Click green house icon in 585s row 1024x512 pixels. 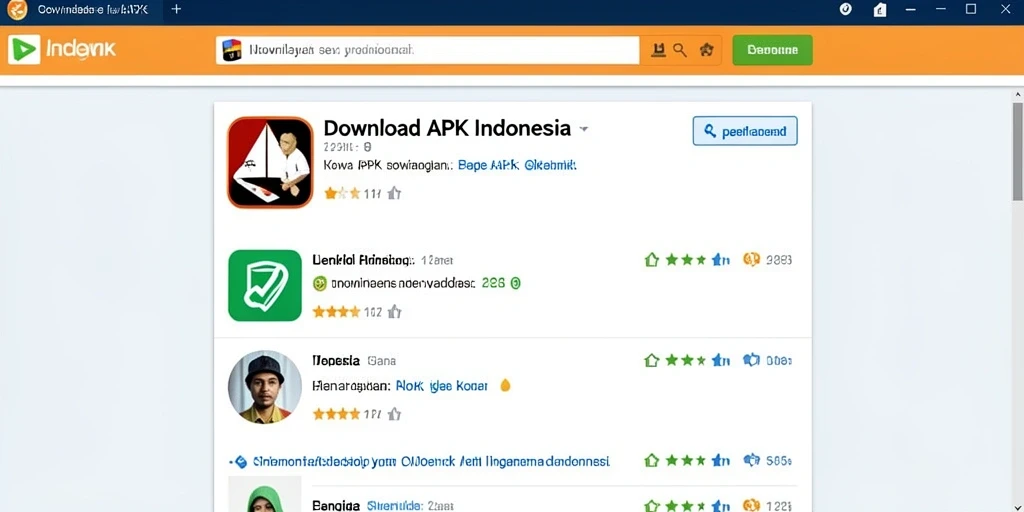[651, 461]
